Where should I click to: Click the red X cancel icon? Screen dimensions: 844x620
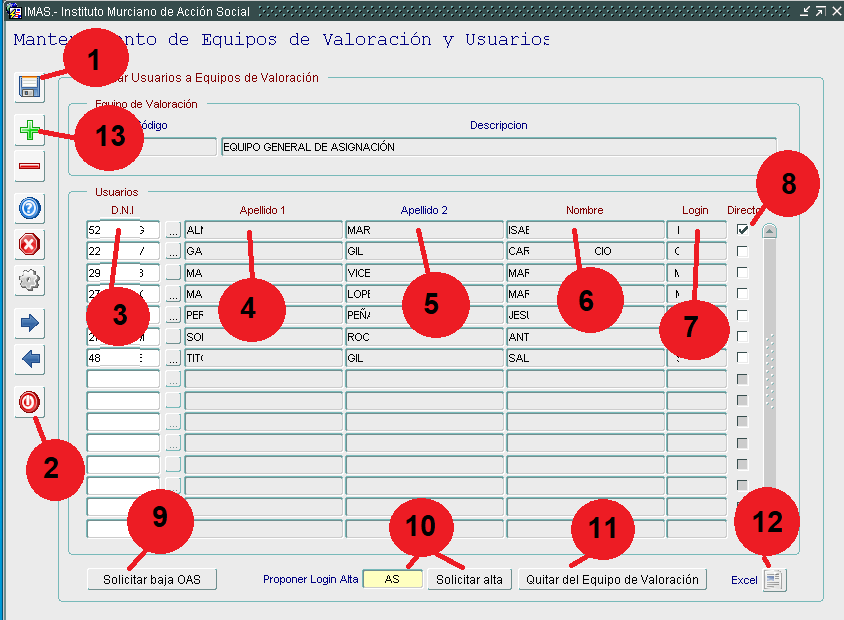[x=30, y=244]
